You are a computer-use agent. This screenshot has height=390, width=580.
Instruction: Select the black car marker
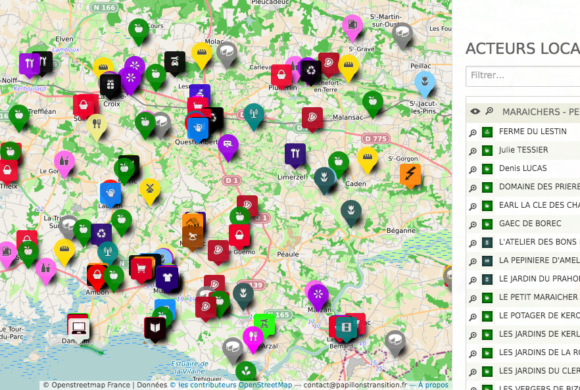[x=175, y=63]
